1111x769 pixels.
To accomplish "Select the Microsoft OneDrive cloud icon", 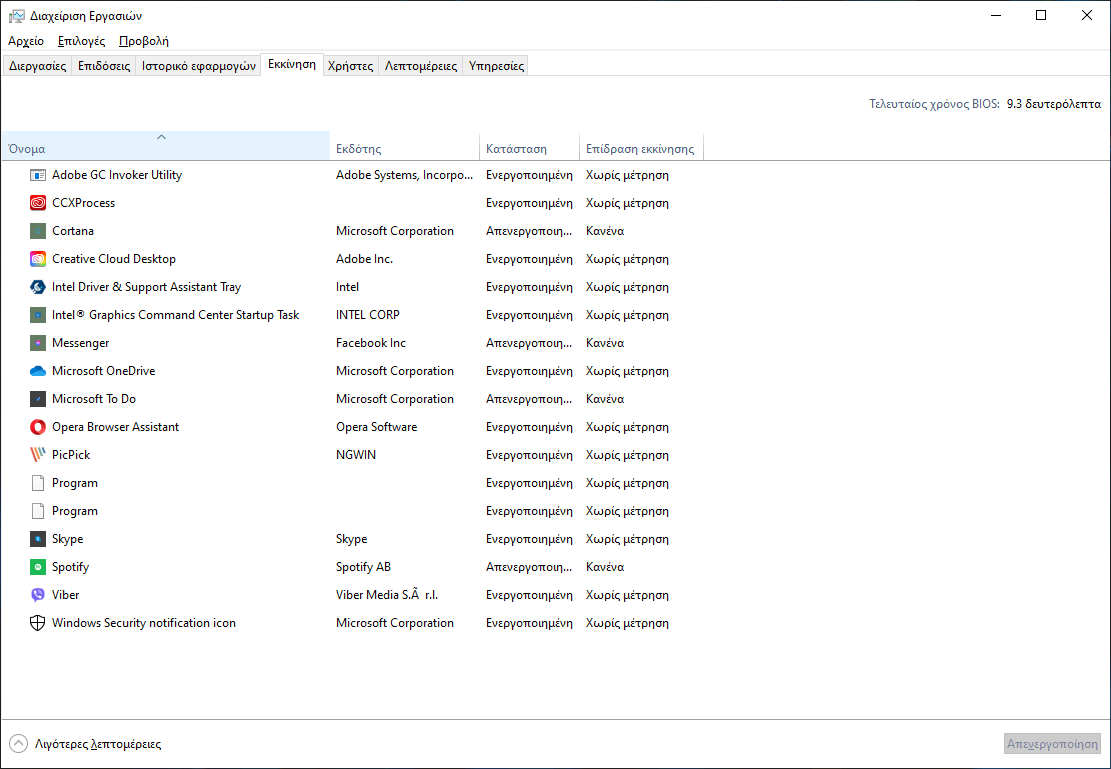I will (38, 371).
